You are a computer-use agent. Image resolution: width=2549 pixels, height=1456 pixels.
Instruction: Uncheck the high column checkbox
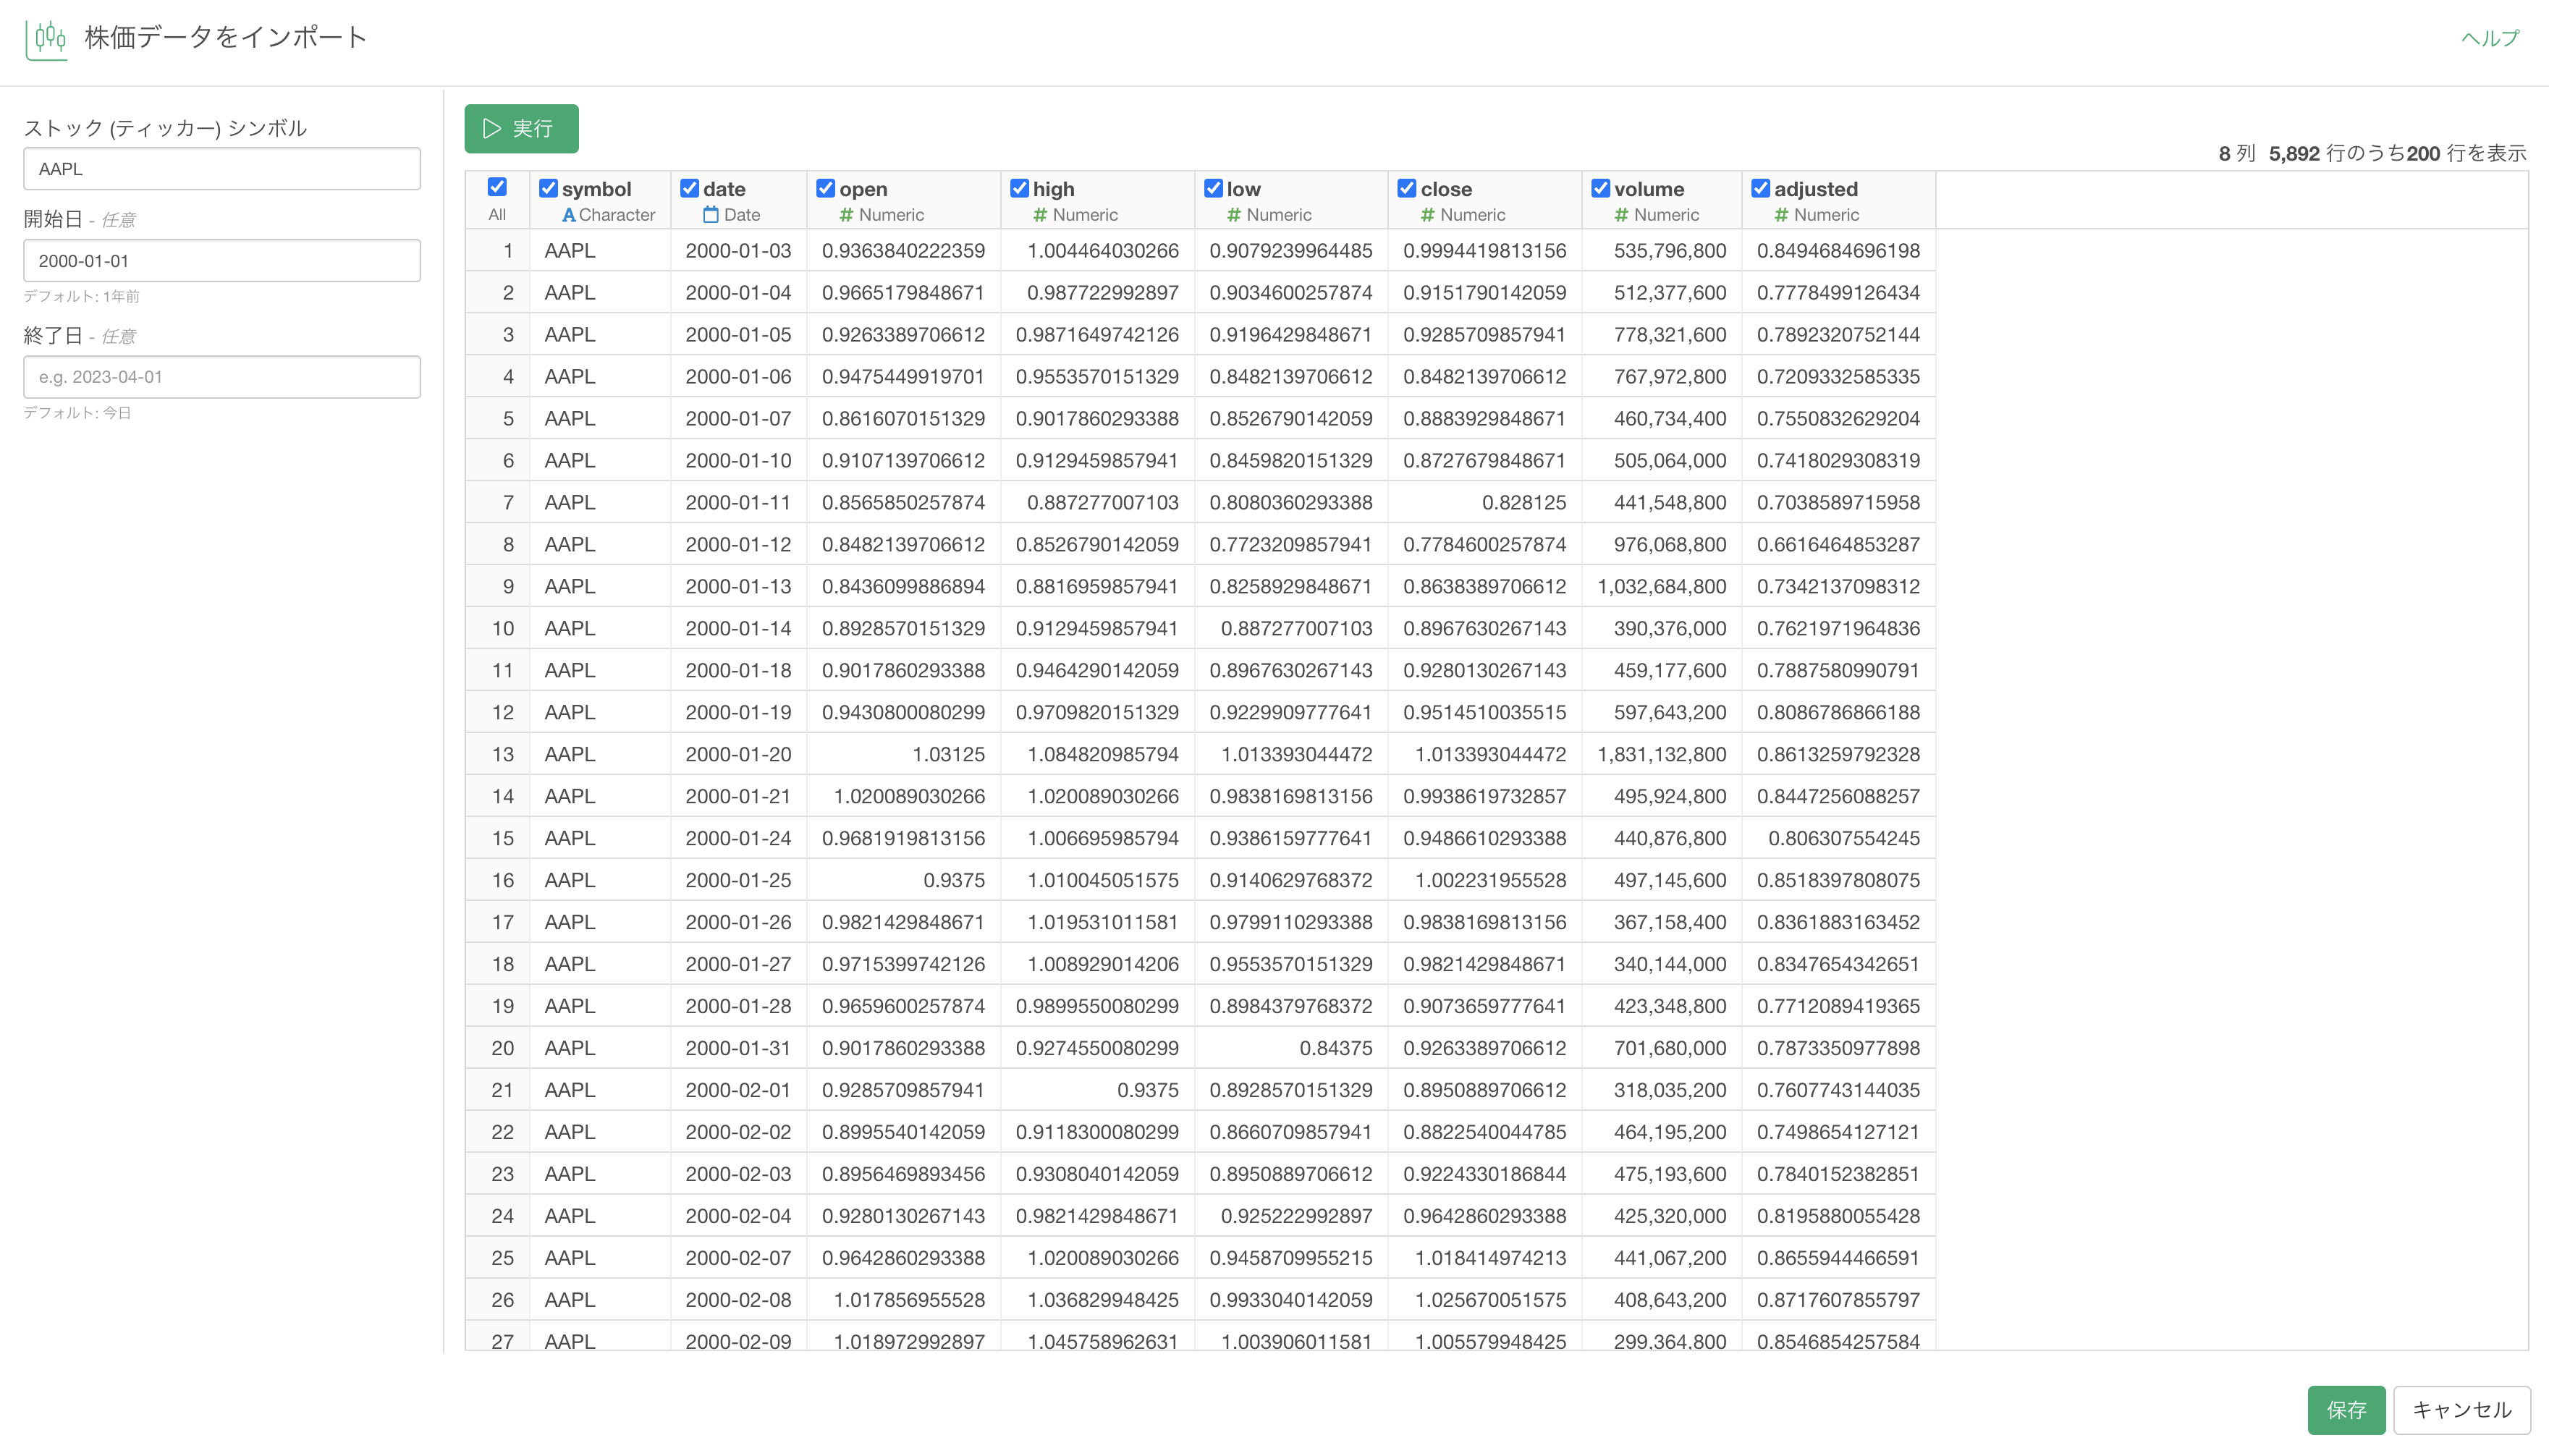coord(1019,188)
